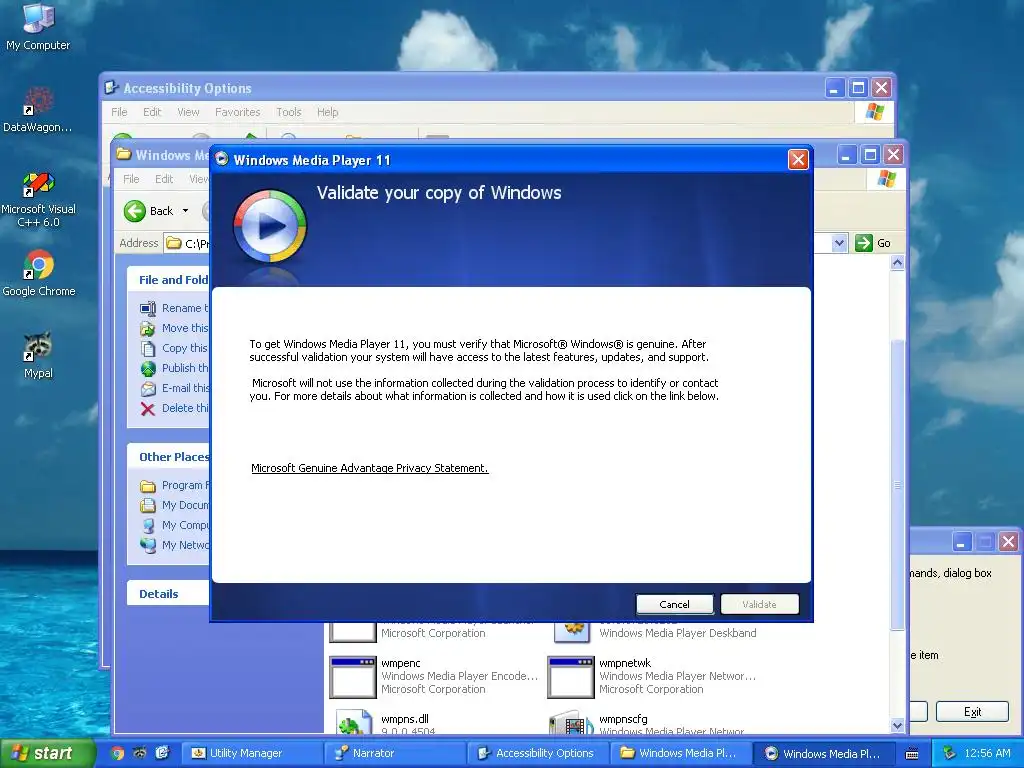
Task: Click E-mail this file envelope icon
Action: pyautogui.click(x=148, y=389)
